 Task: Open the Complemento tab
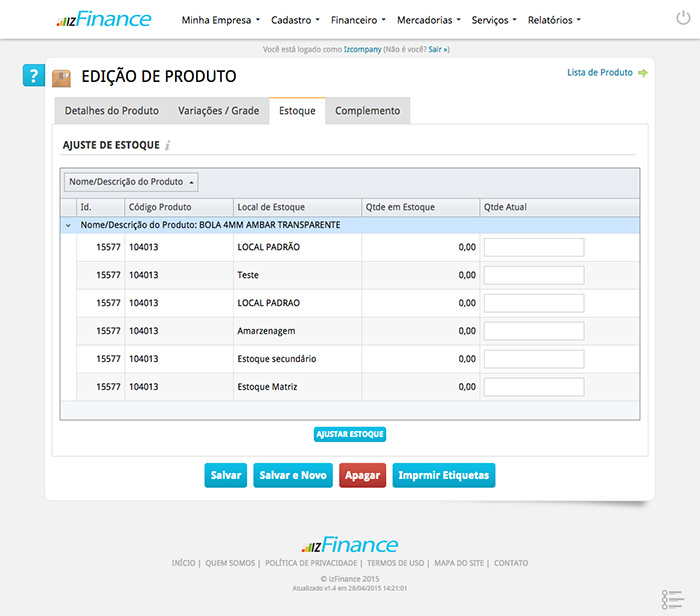(x=367, y=111)
